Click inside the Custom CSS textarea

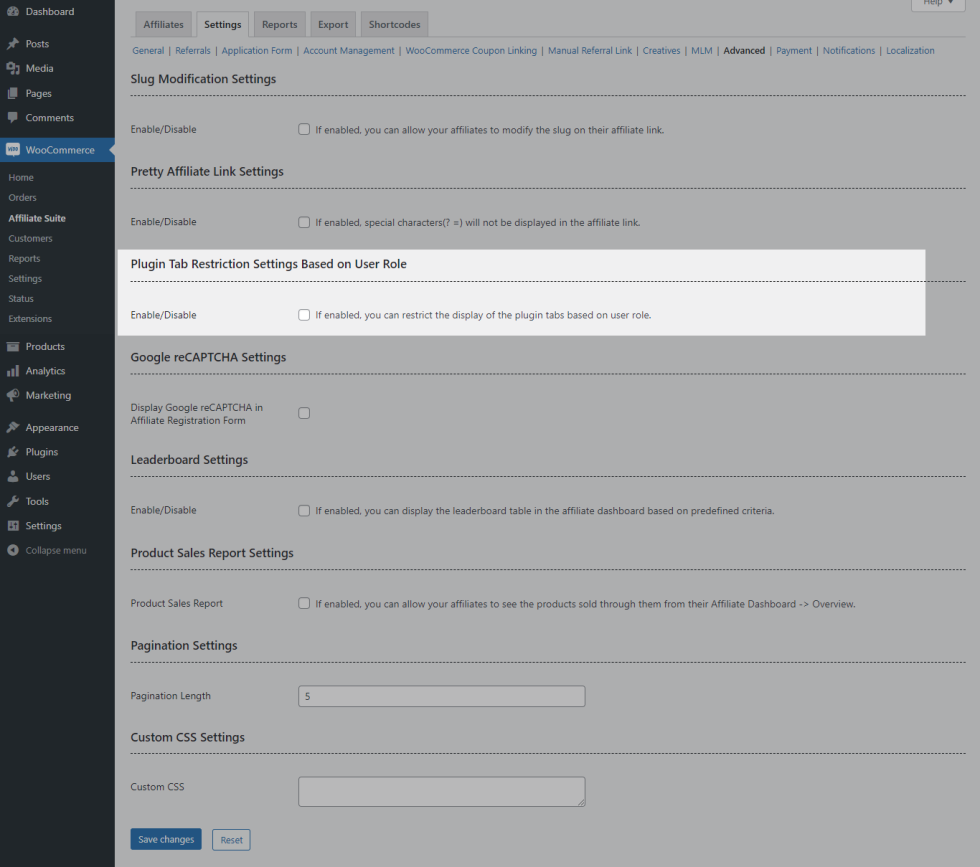click(x=441, y=791)
